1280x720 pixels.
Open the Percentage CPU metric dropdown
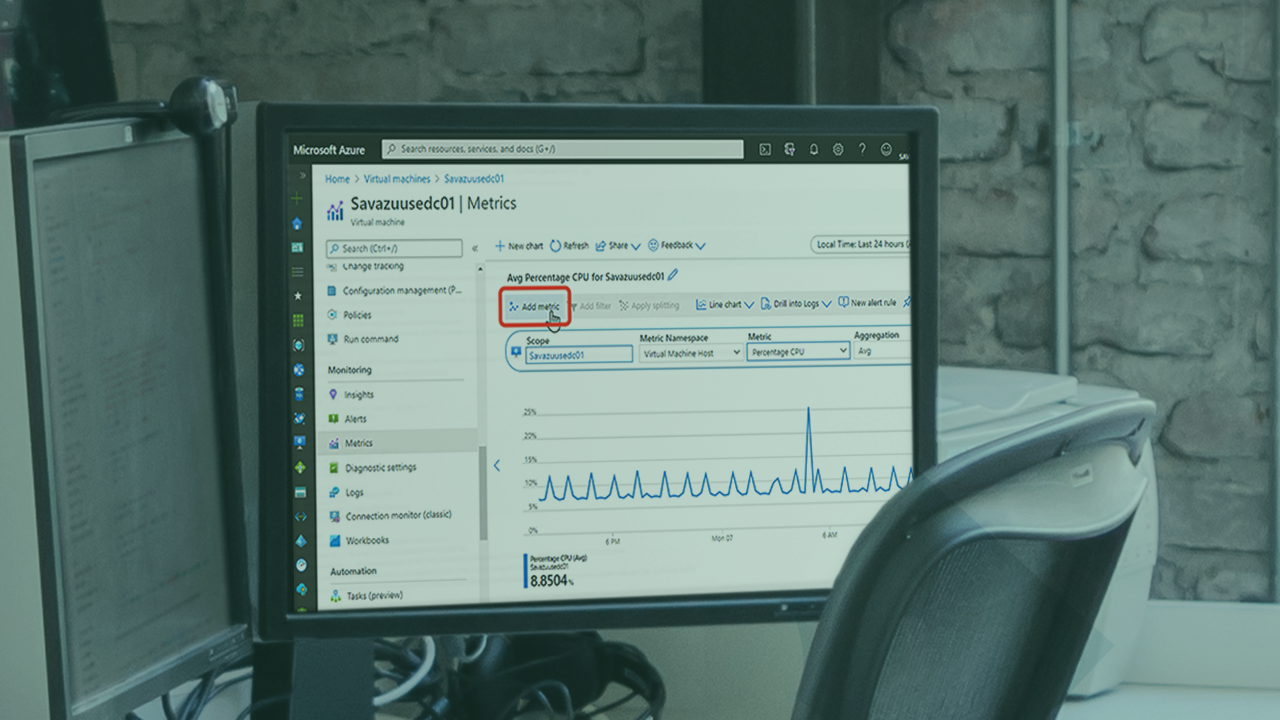coord(798,352)
